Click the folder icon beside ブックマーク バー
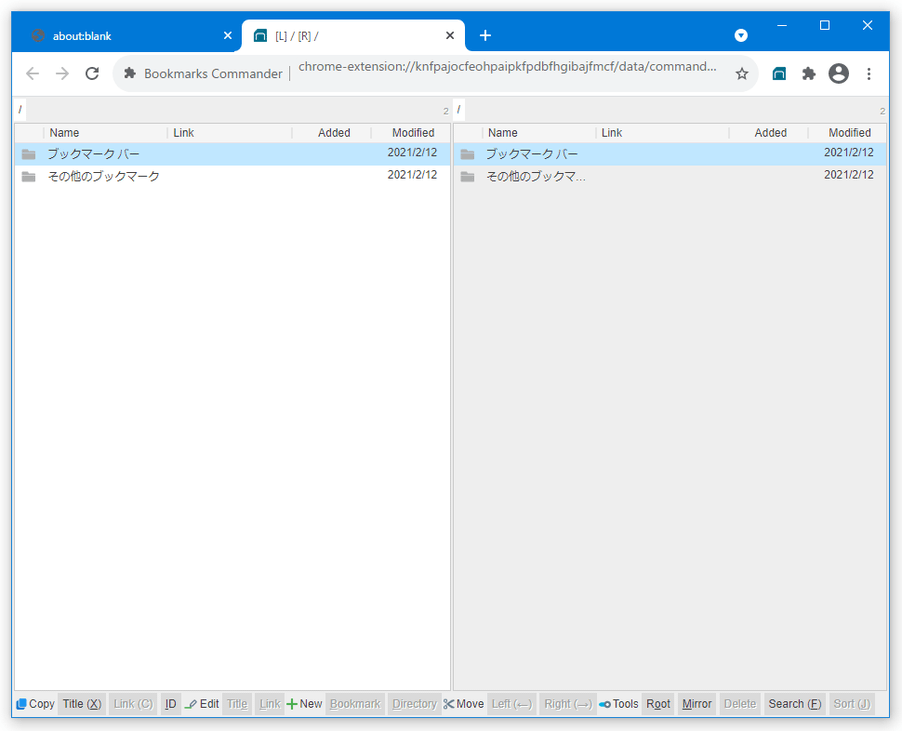 29,153
